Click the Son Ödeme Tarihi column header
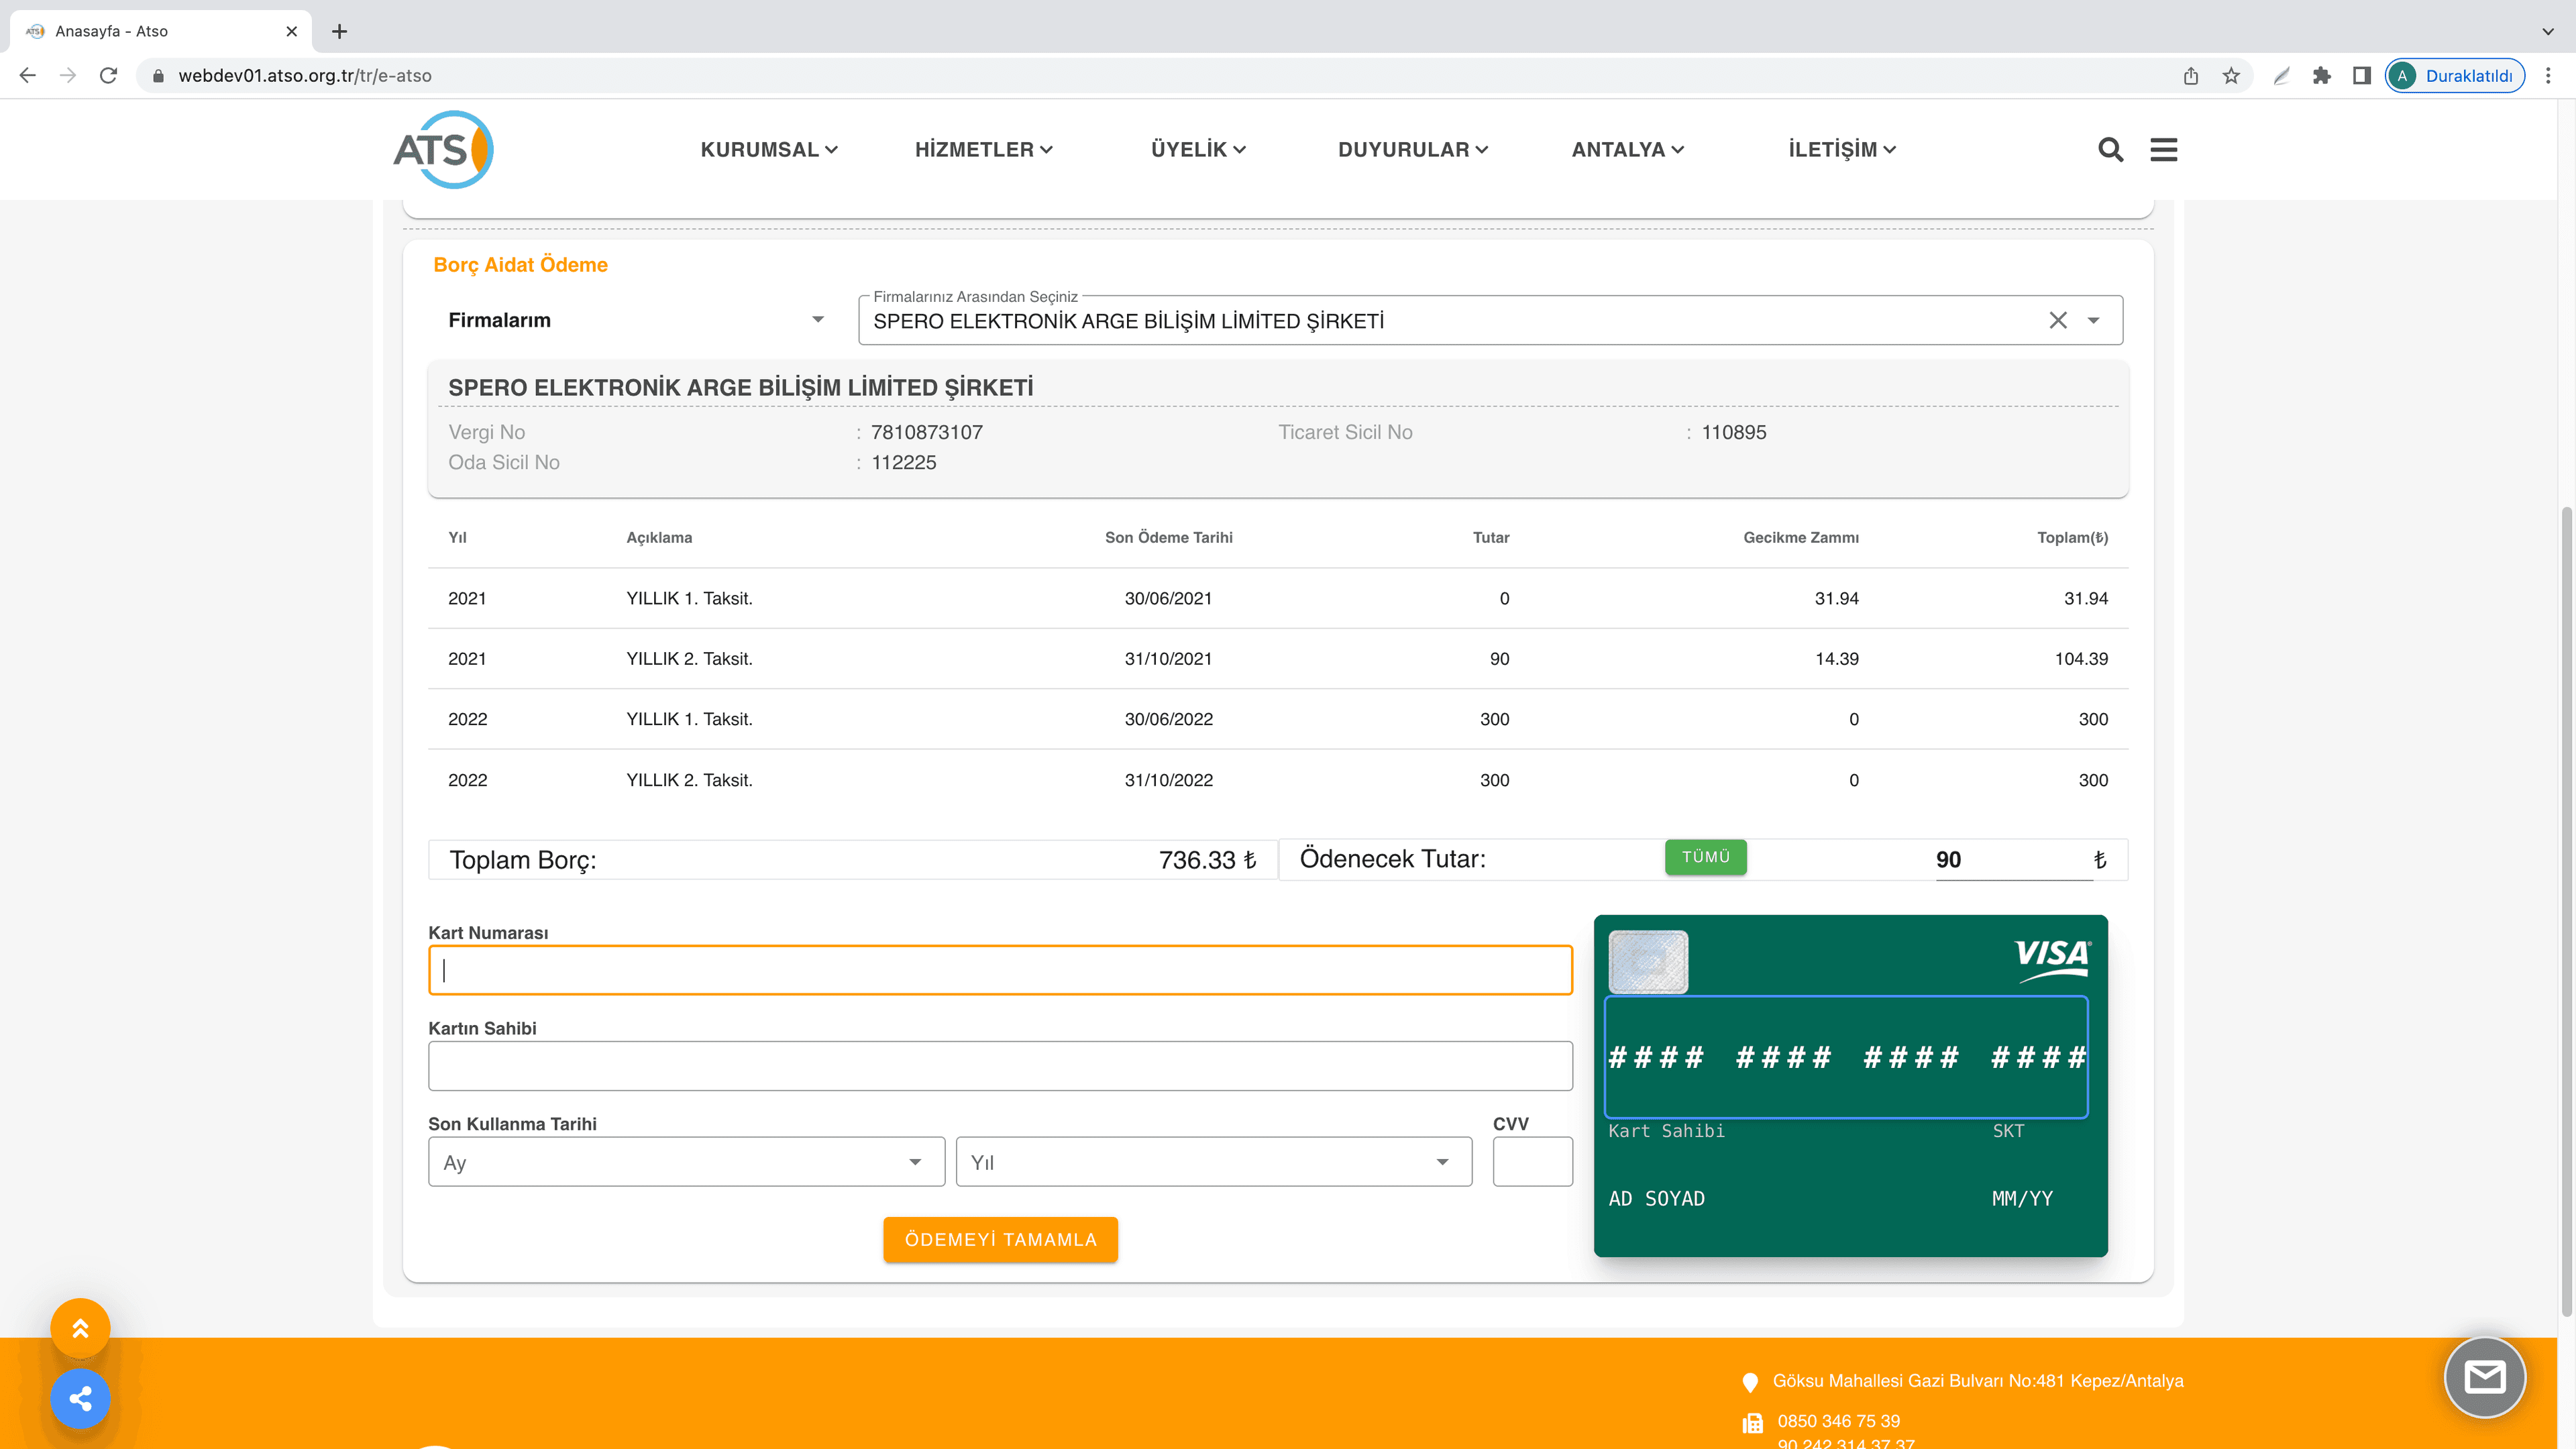Image resolution: width=2576 pixels, height=1449 pixels. click(1169, 537)
